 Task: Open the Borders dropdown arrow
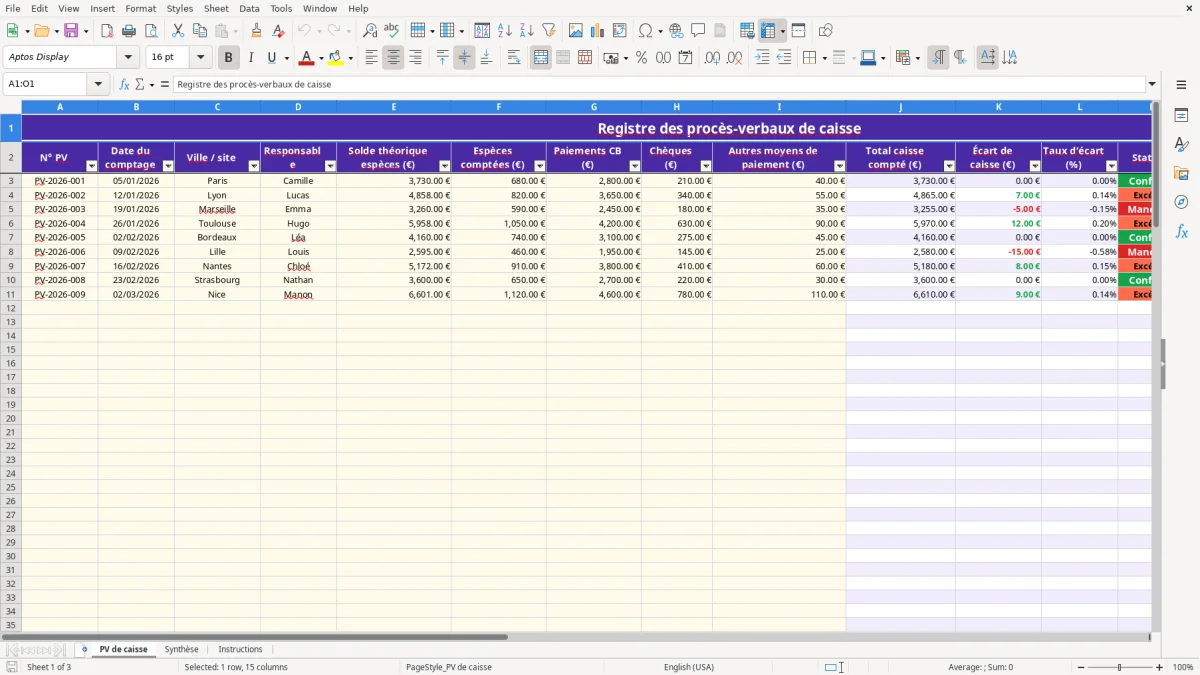coord(825,58)
